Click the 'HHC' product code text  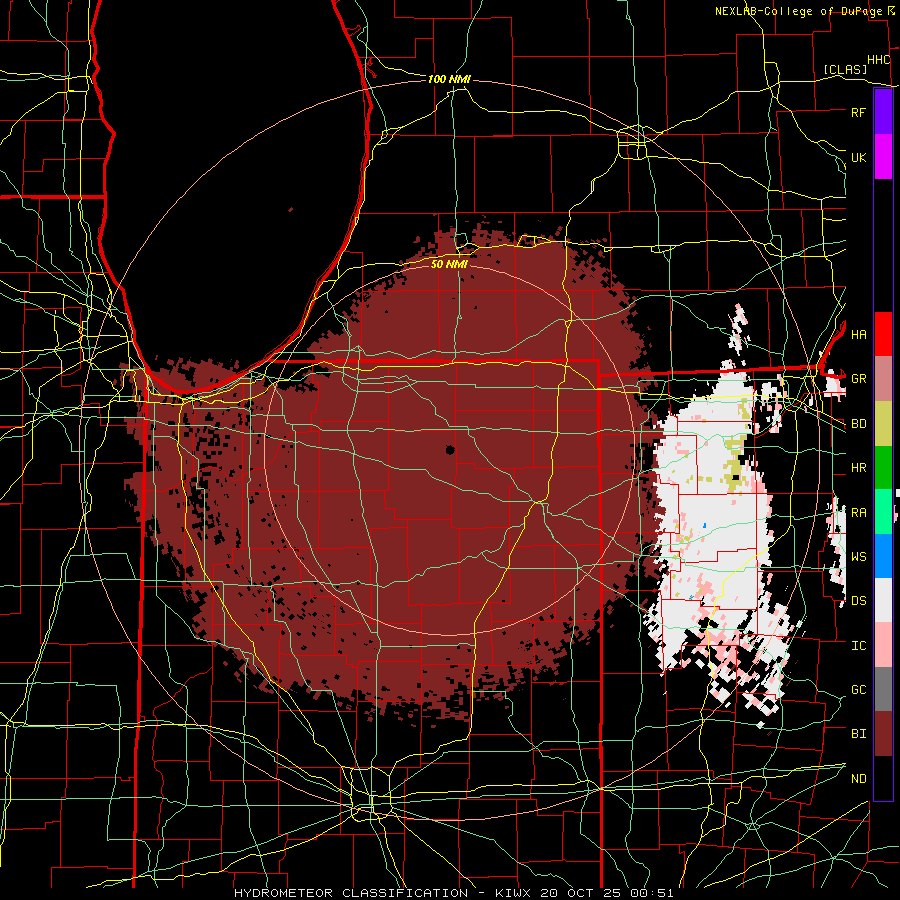pyautogui.click(x=878, y=60)
